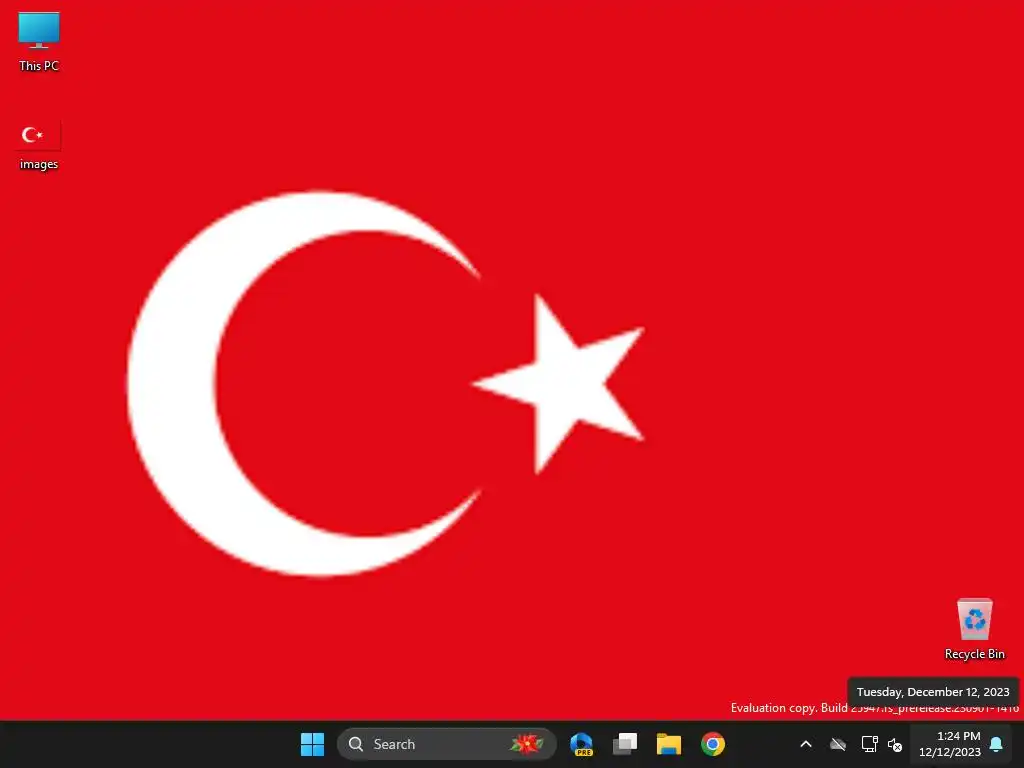Screen dimensions: 1024x768
Task: Open notifications bell icon
Action: click(996, 744)
